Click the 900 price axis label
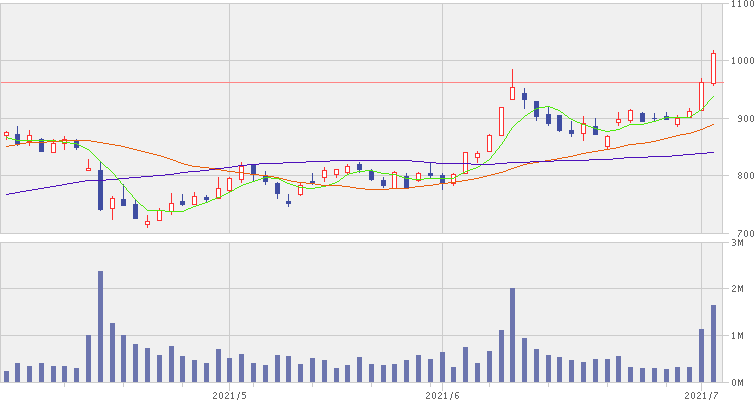 point(740,119)
